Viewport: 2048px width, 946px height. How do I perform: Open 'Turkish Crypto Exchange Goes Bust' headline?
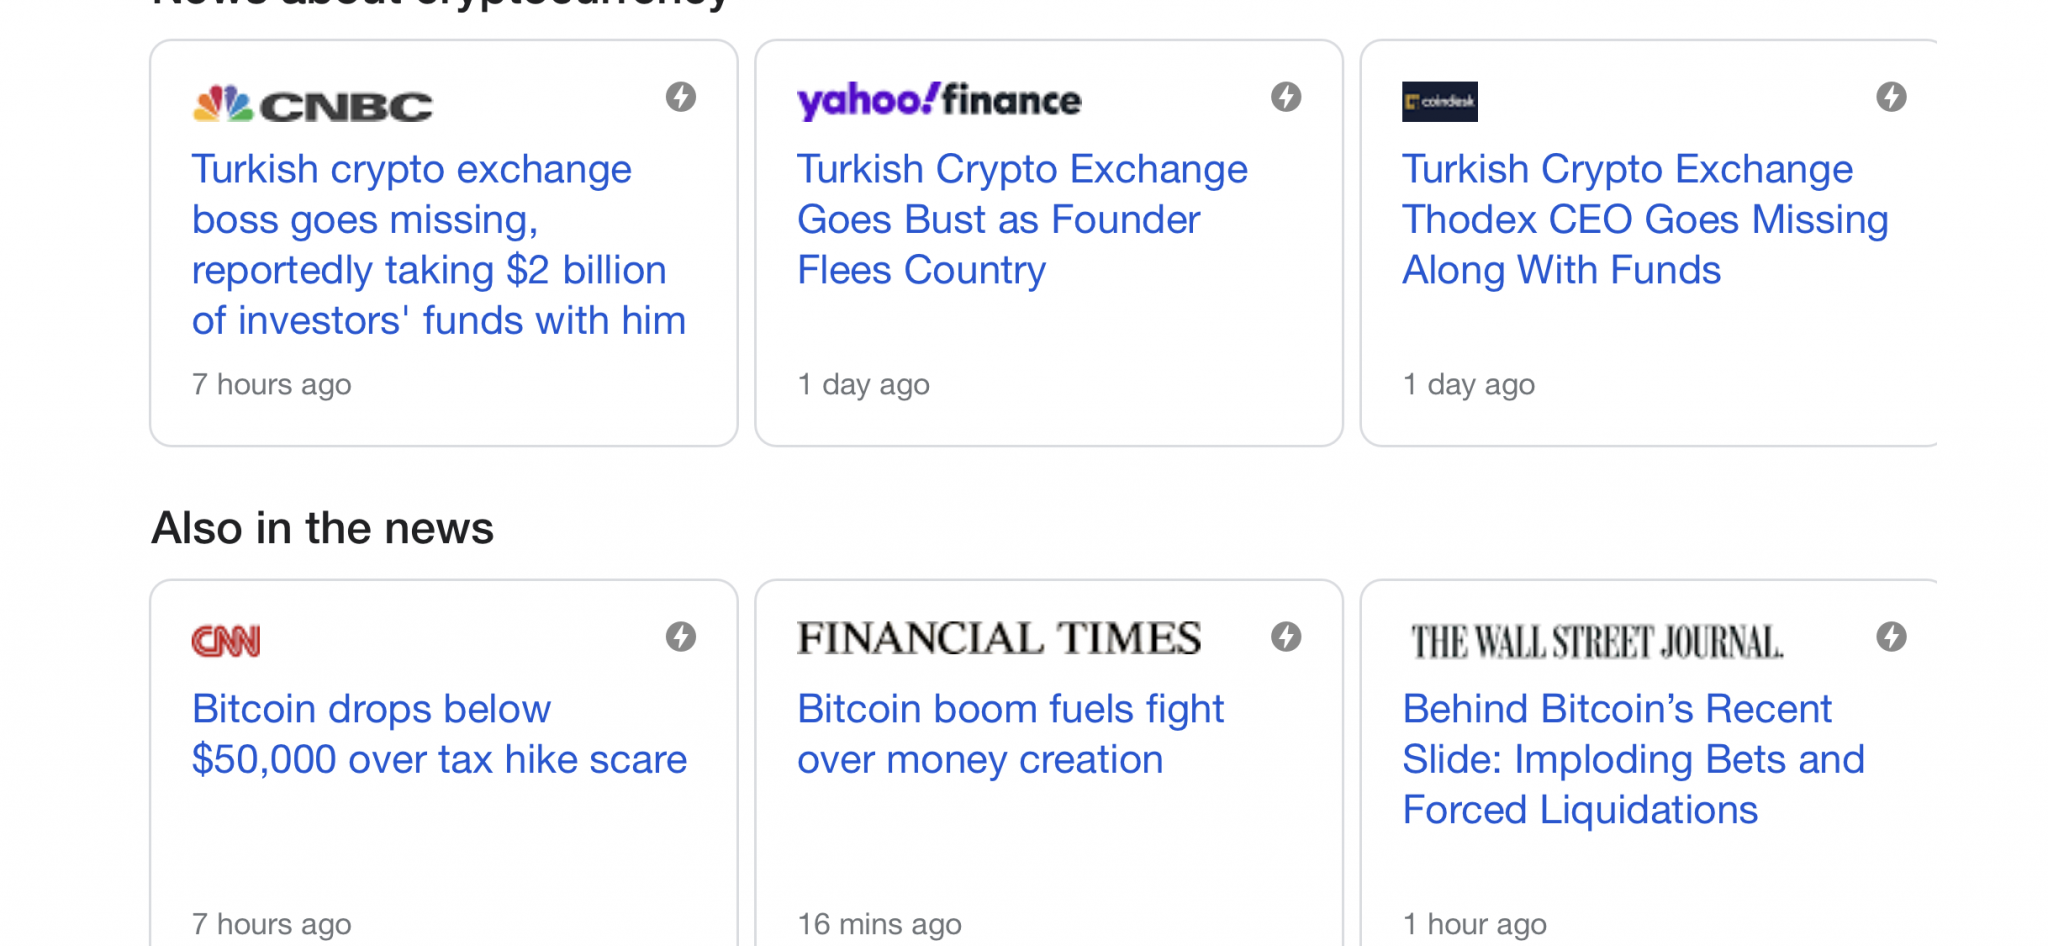pyautogui.click(x=1022, y=220)
